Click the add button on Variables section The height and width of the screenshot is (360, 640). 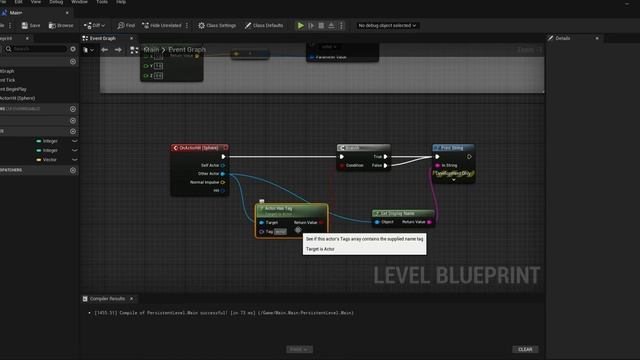[73, 131]
